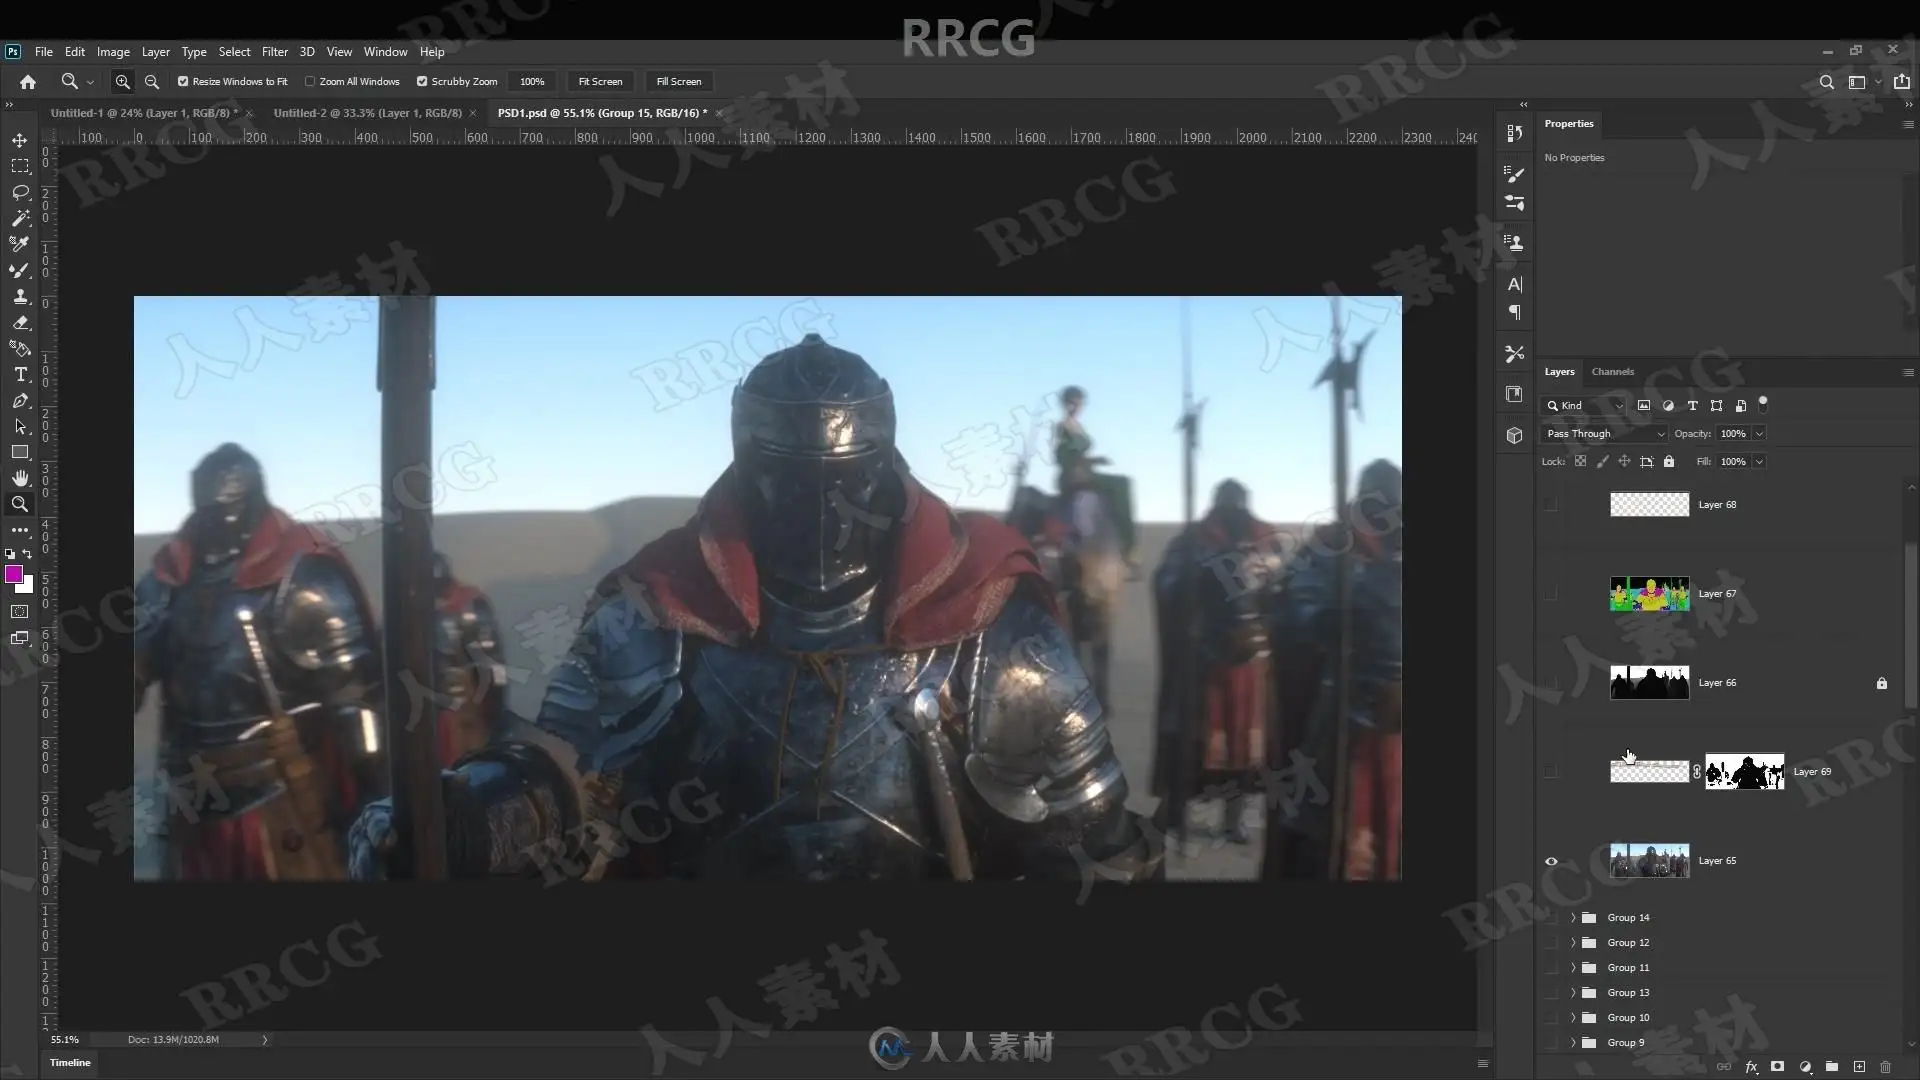Select the Eraser tool

pos(20,323)
